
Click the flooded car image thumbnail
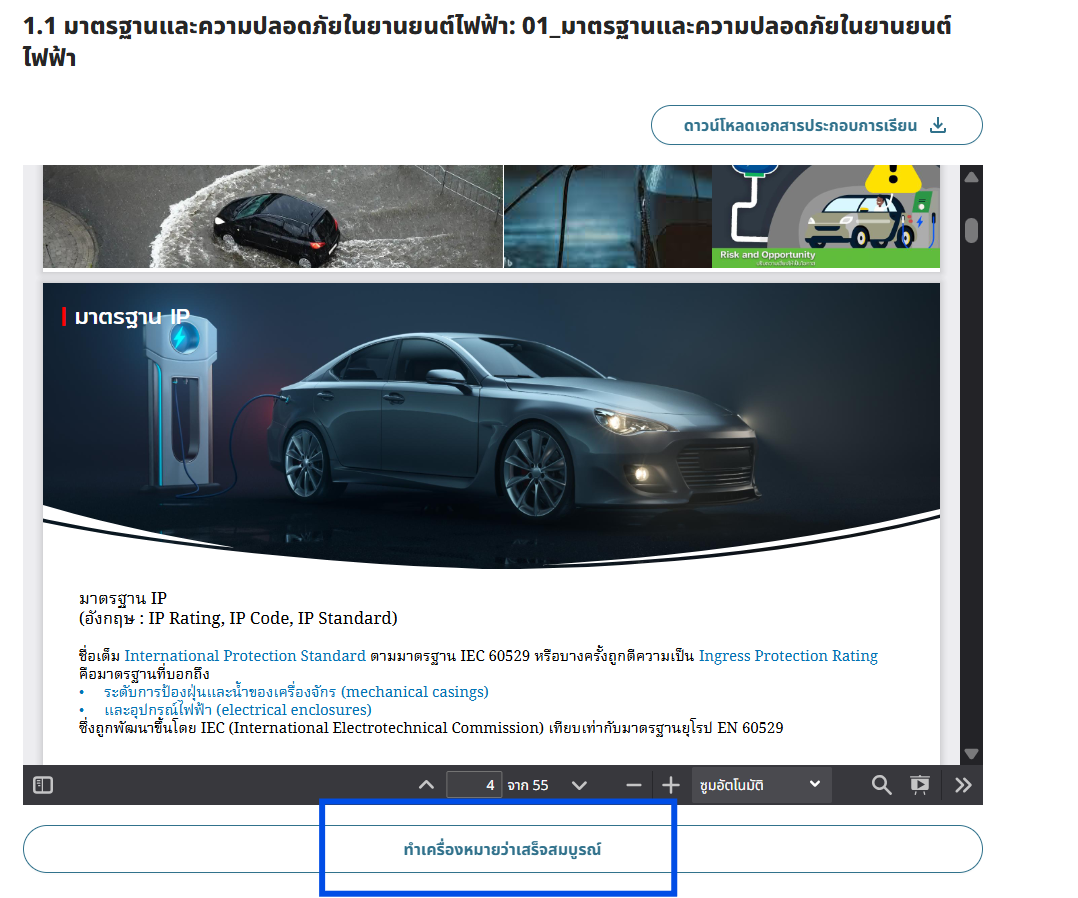[272, 216]
